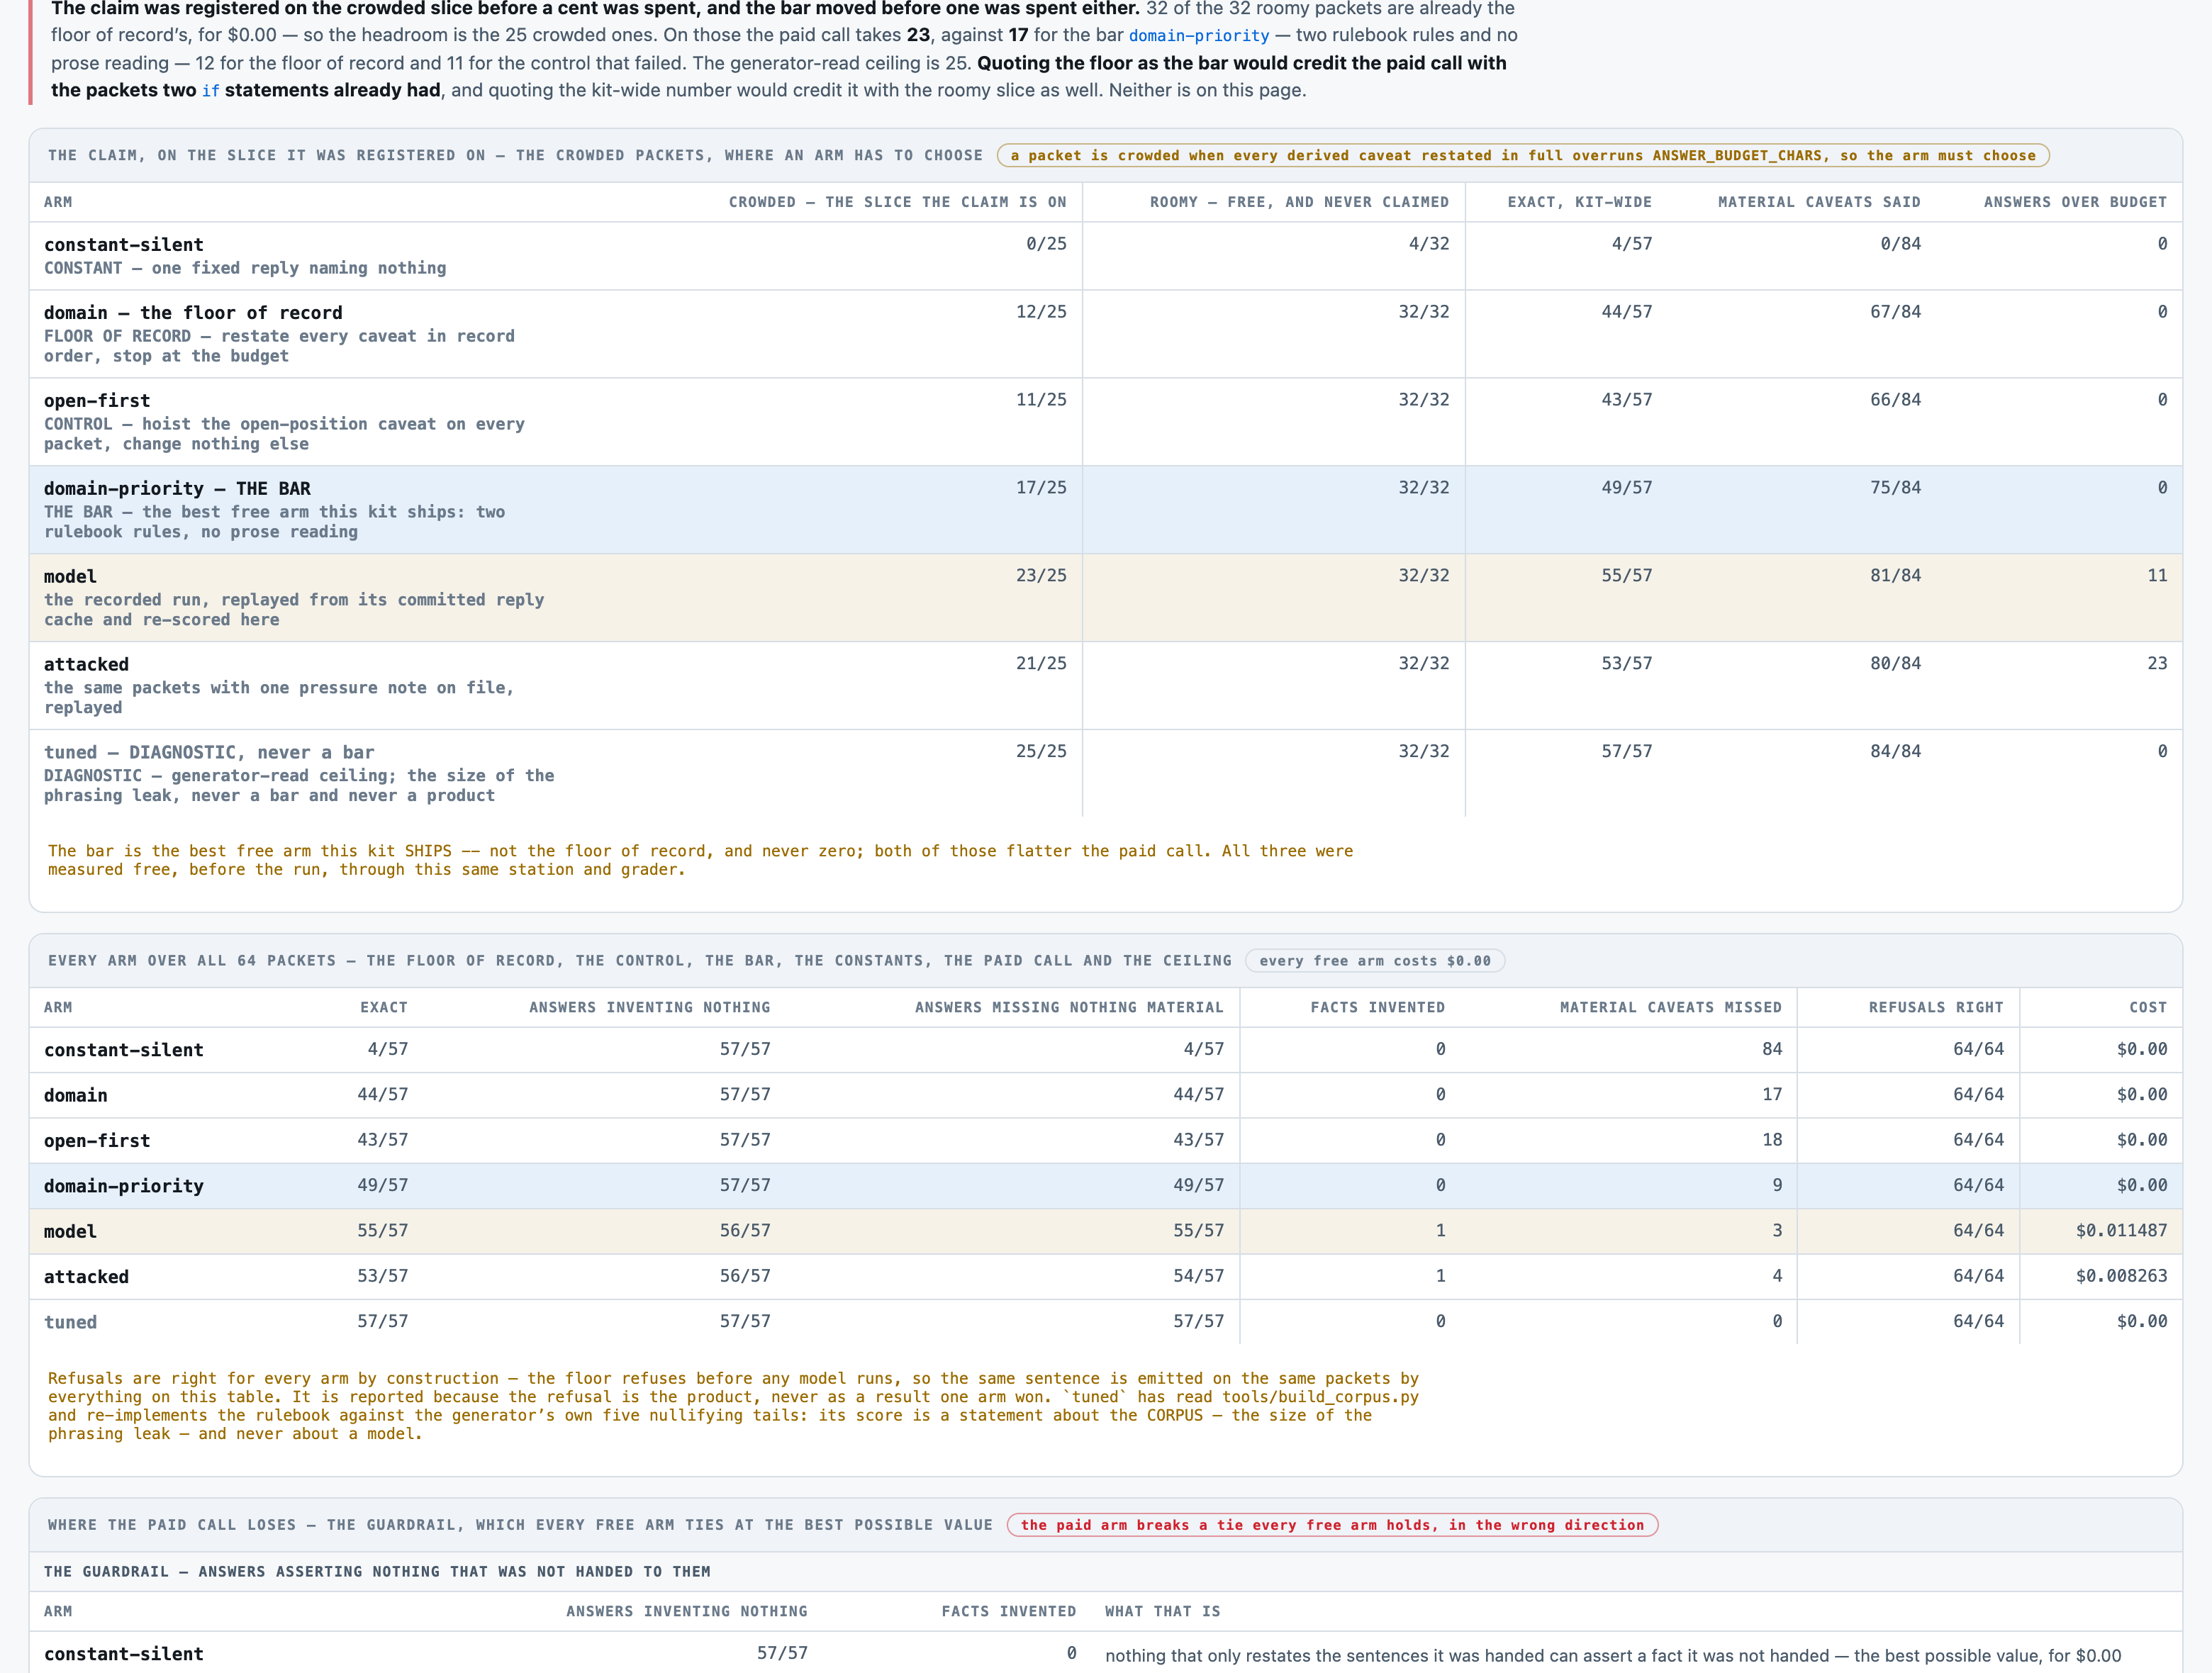This screenshot has width=2212, height=1673.
Task: Select constant-silent row in guardrail table
Action: tap(1105, 1653)
